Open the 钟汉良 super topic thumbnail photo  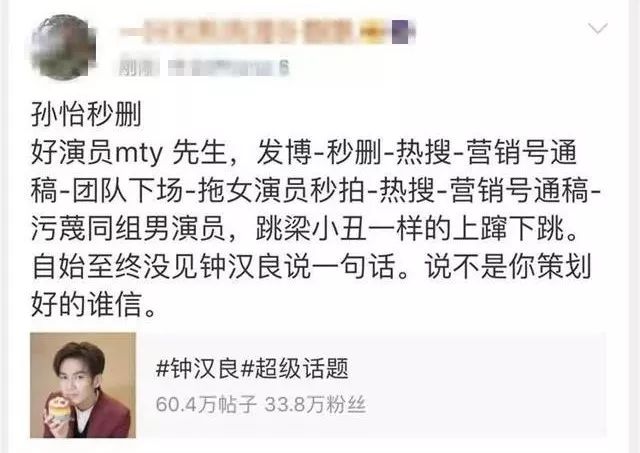[x=83, y=385]
